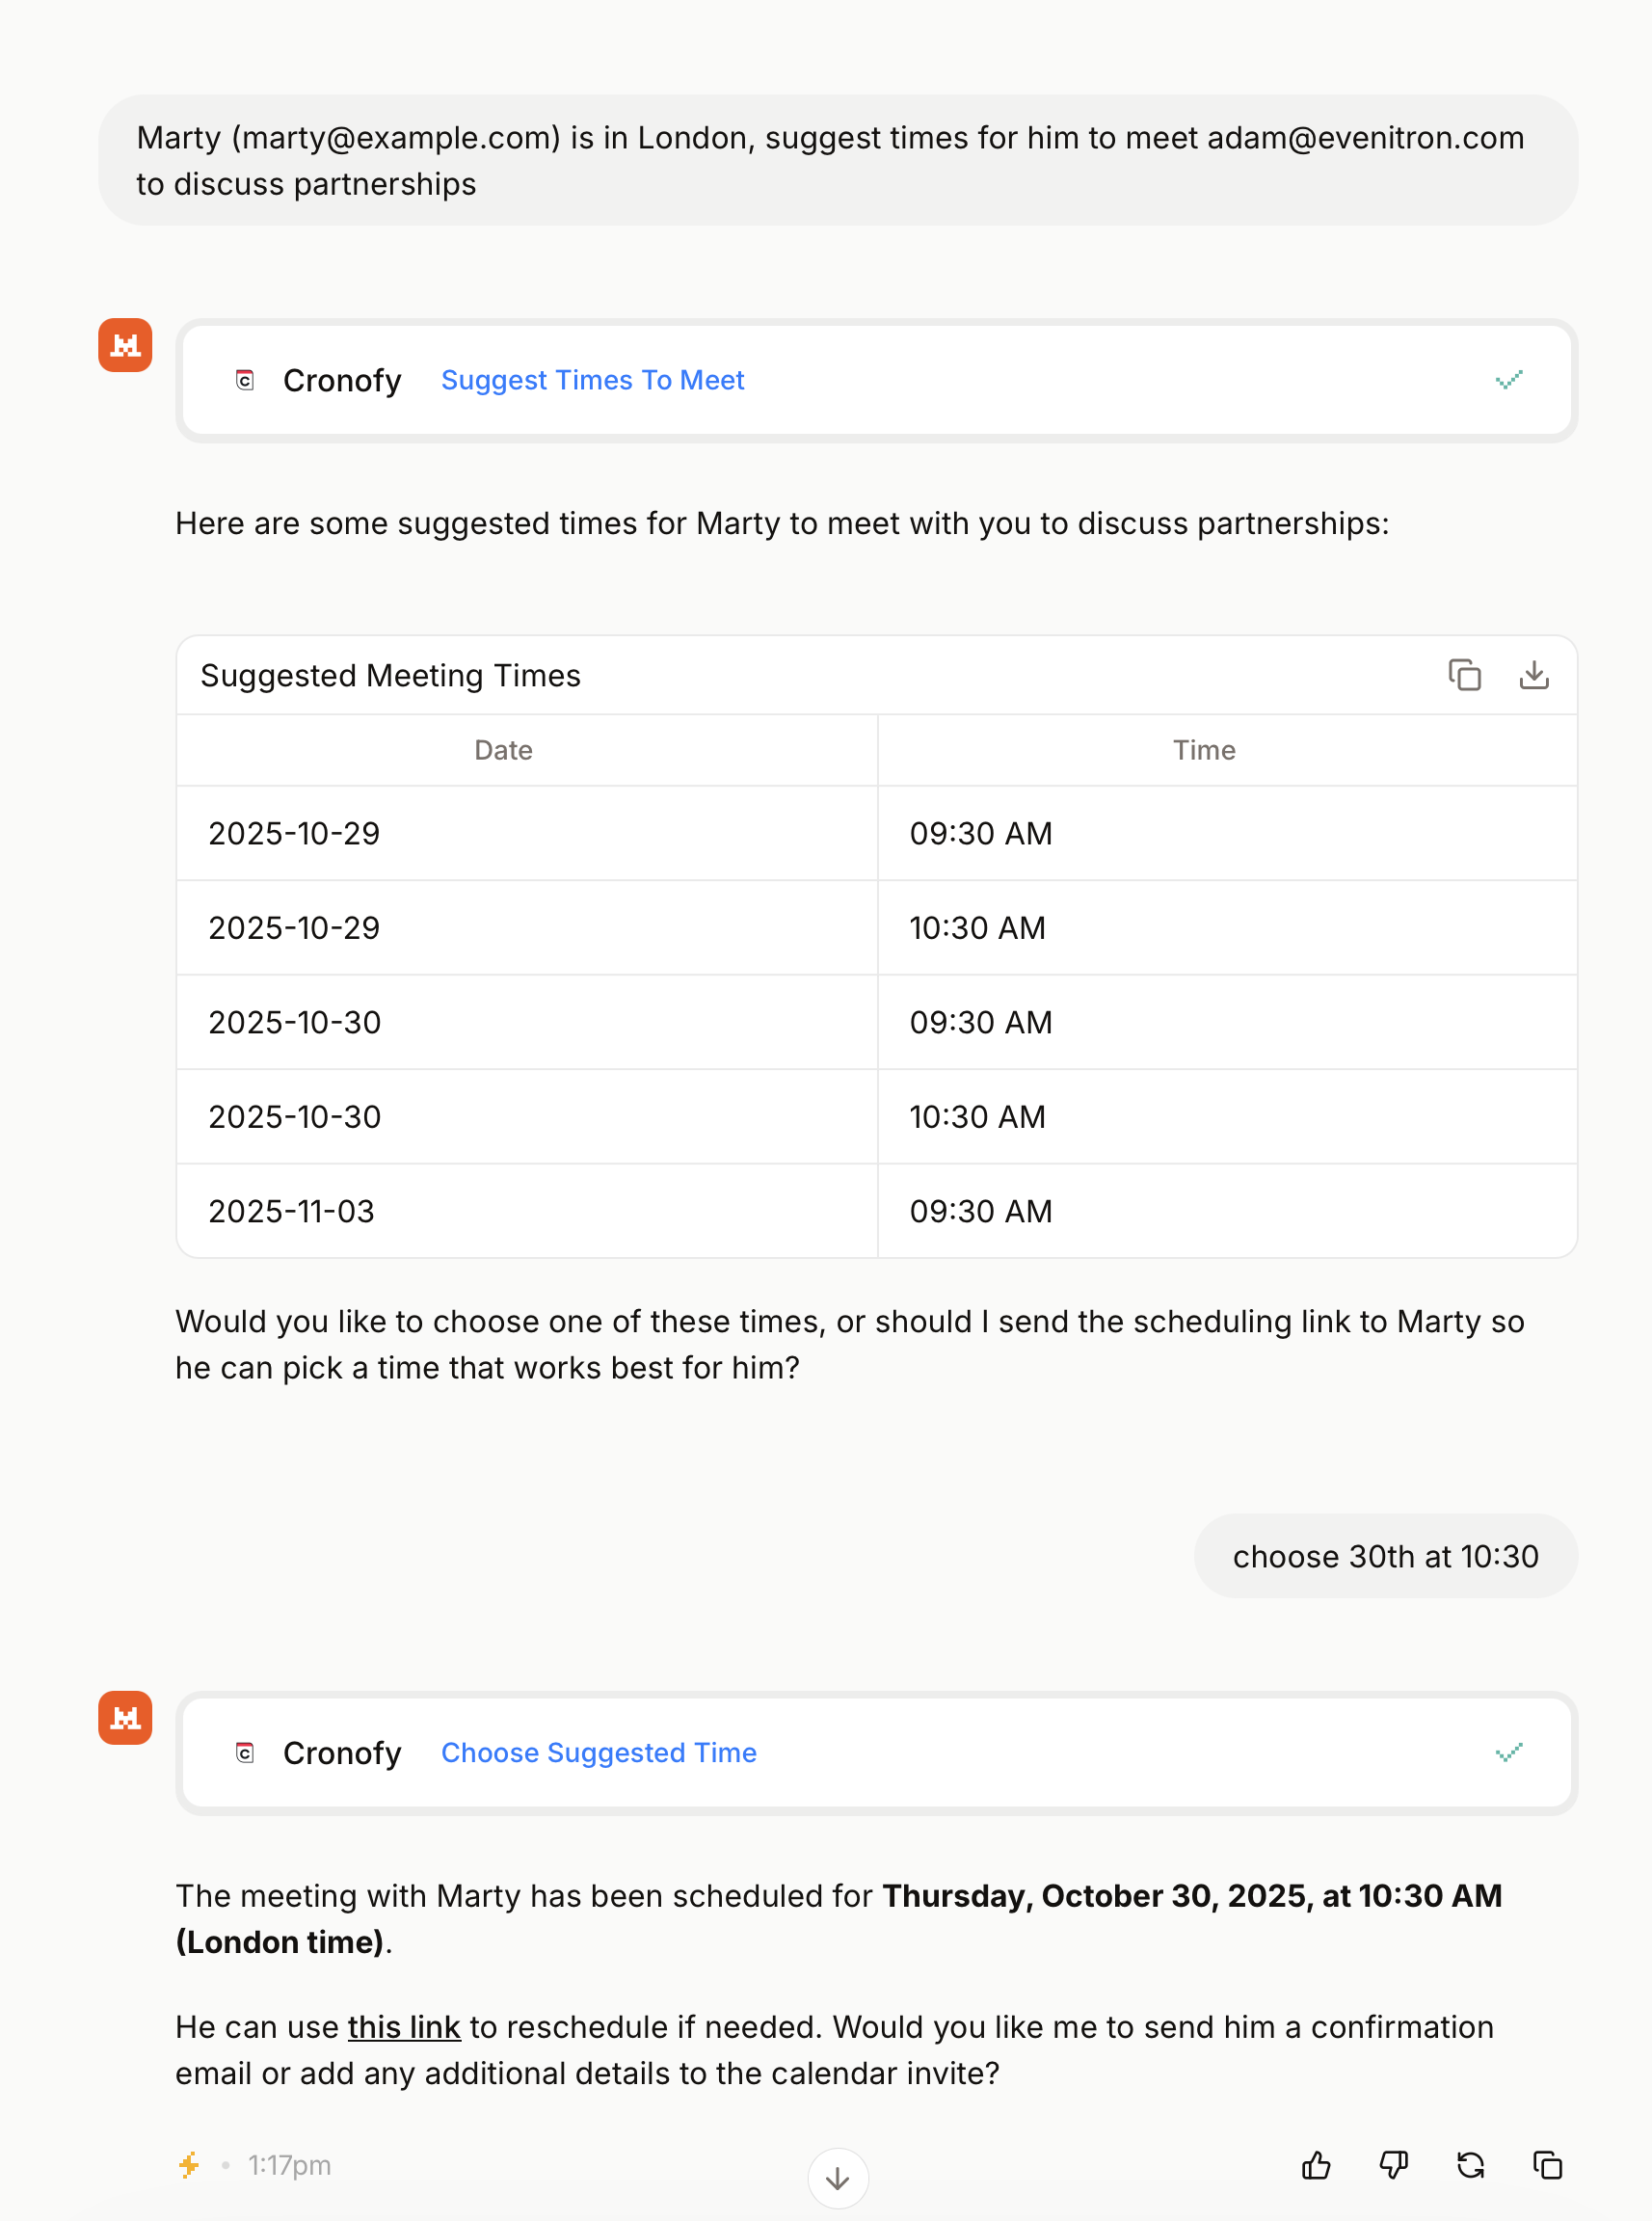
Task: Click the first assistant avatar icon
Action: tap(125, 345)
